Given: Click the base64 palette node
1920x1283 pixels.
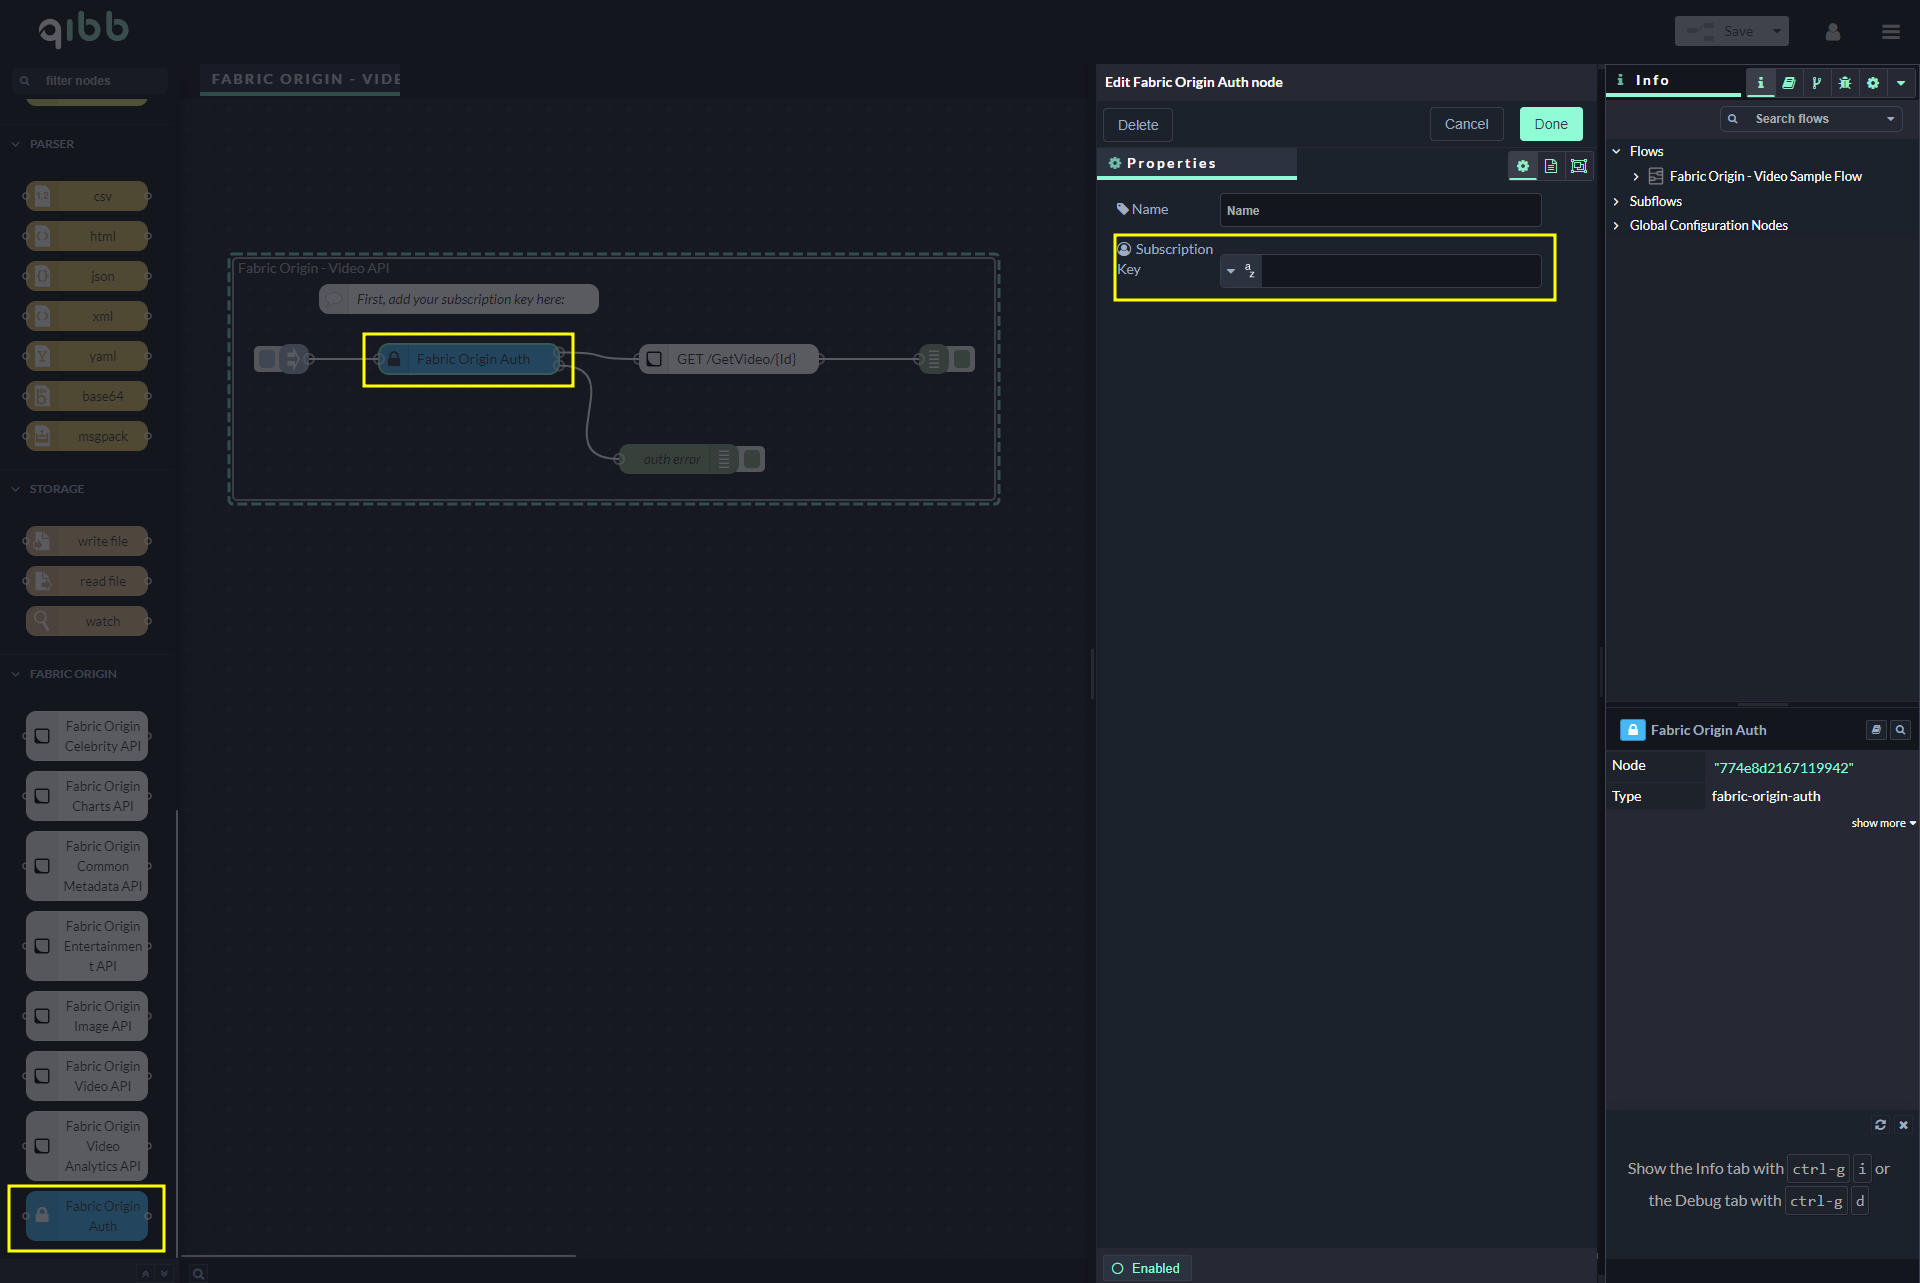Looking at the screenshot, I should pos(87,396).
